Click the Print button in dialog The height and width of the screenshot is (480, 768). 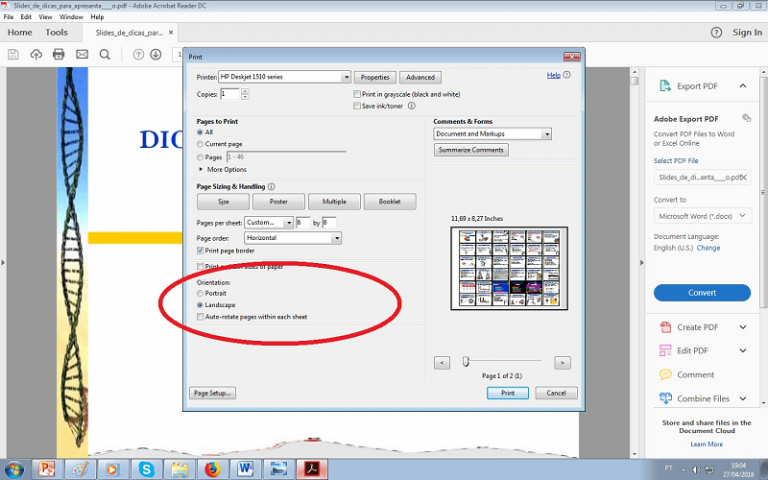pyautogui.click(x=507, y=393)
